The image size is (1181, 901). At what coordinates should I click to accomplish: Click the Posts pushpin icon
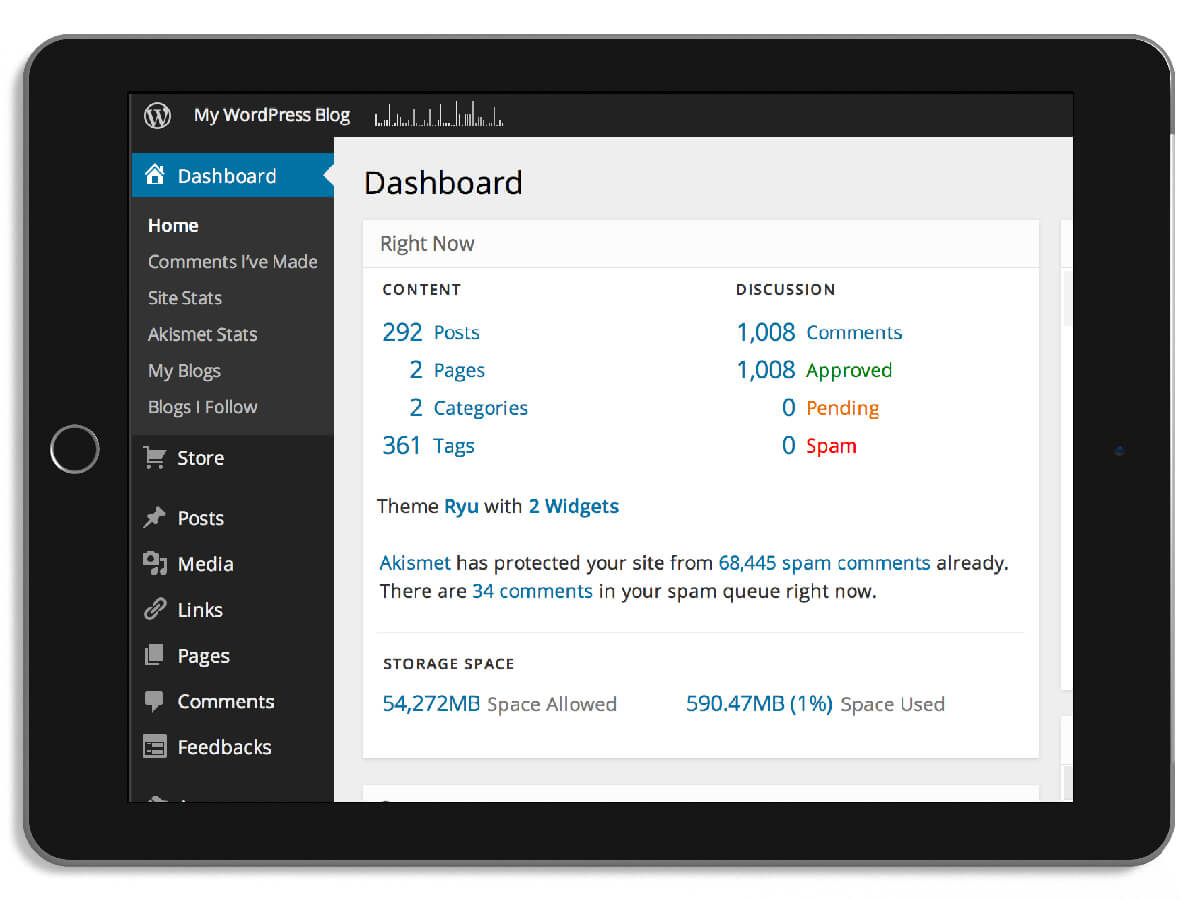pos(154,518)
